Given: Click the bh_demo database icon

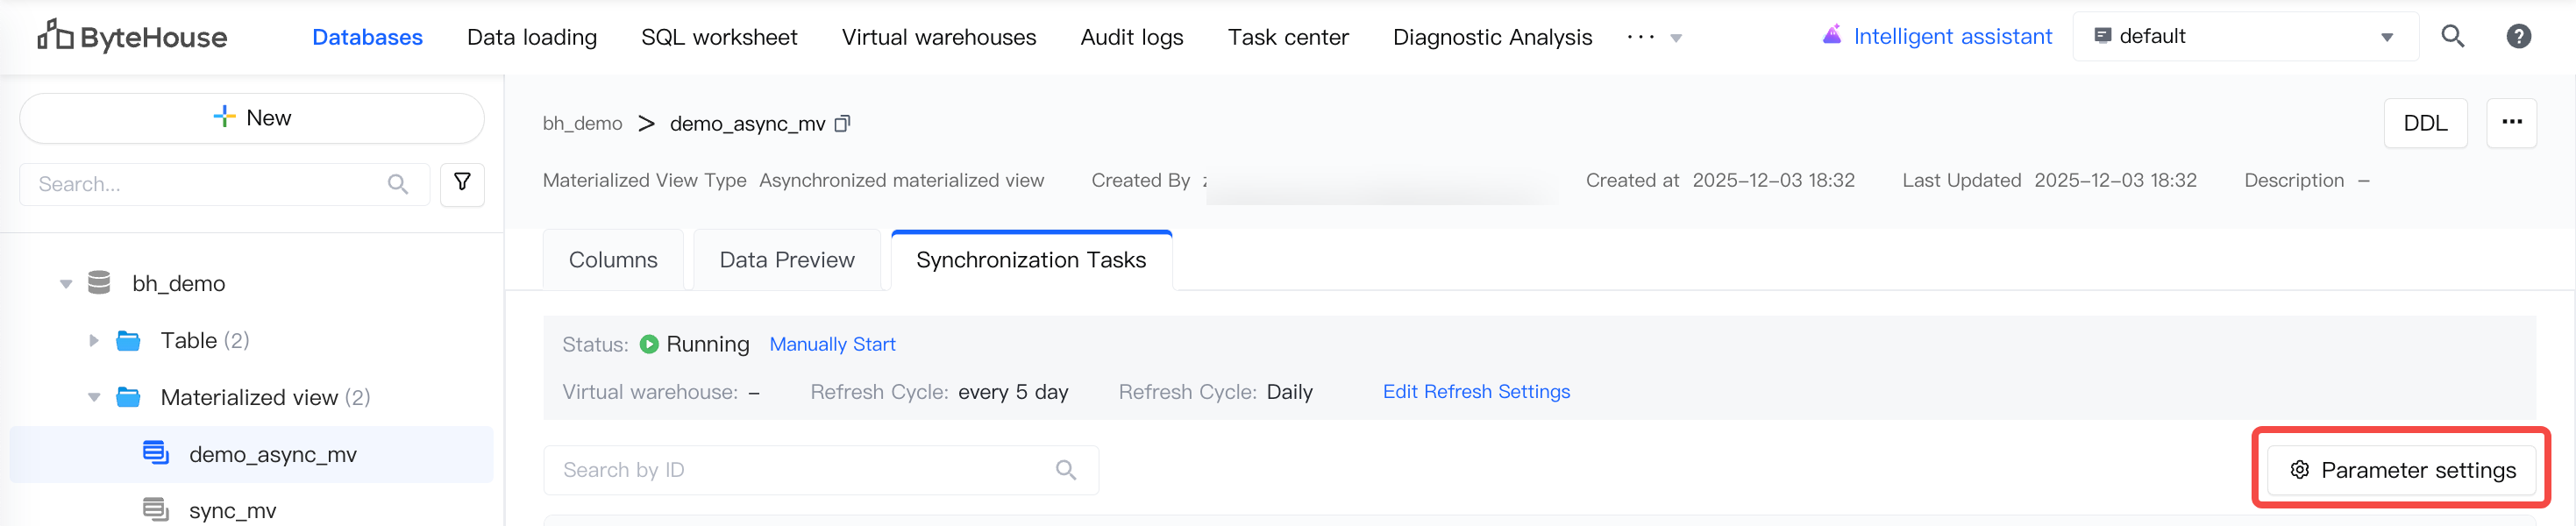Looking at the screenshot, I should pos(99,283).
